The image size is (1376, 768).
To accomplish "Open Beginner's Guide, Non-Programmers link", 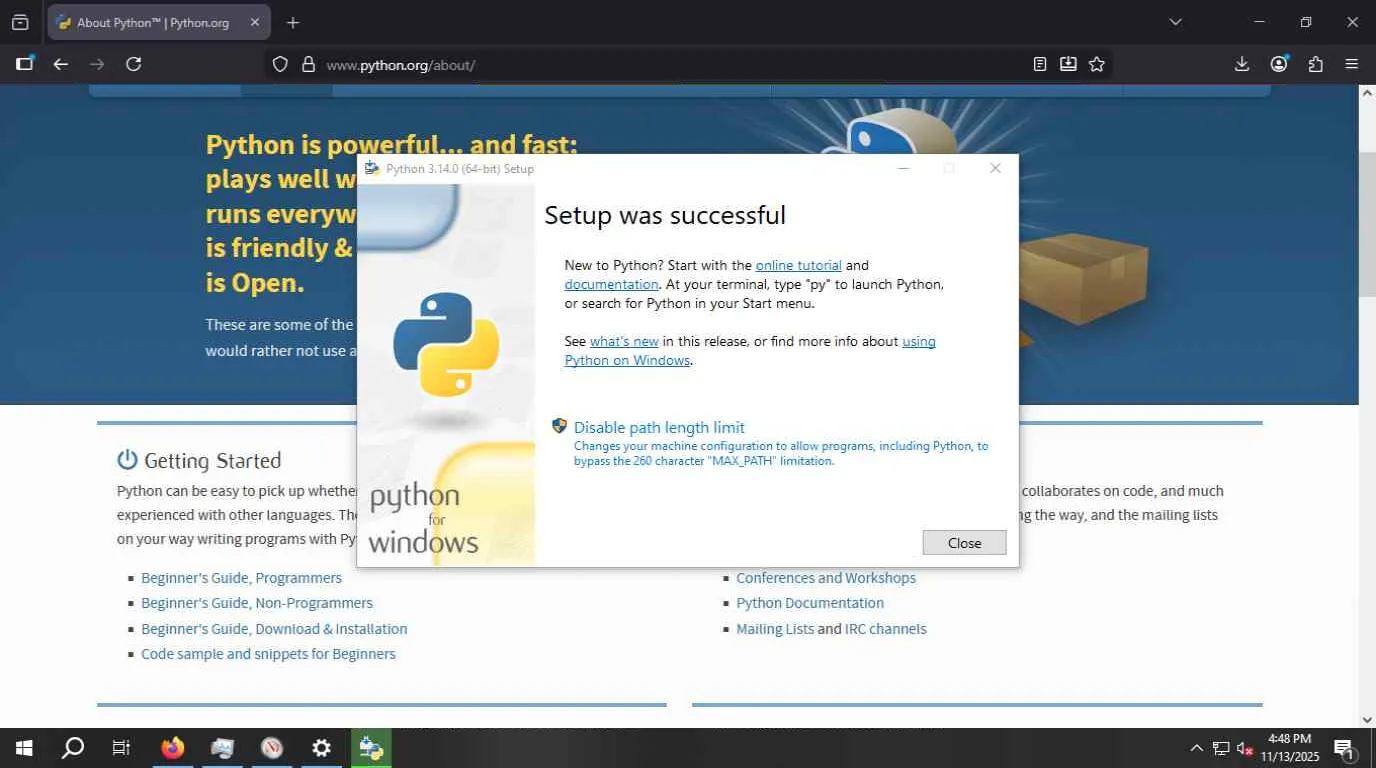I will 257,603.
